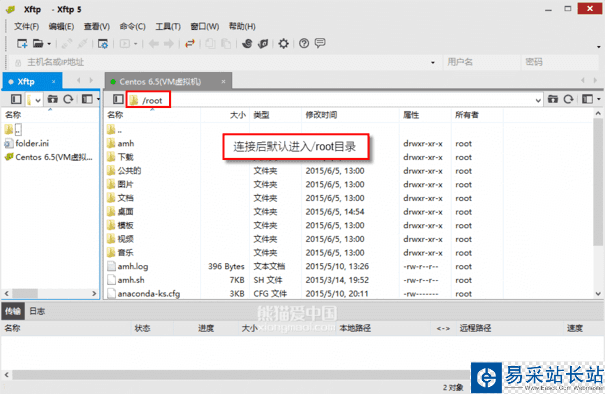Click the play/run toolbar icon
This screenshot has height=394, width=605.
[x=125, y=44]
